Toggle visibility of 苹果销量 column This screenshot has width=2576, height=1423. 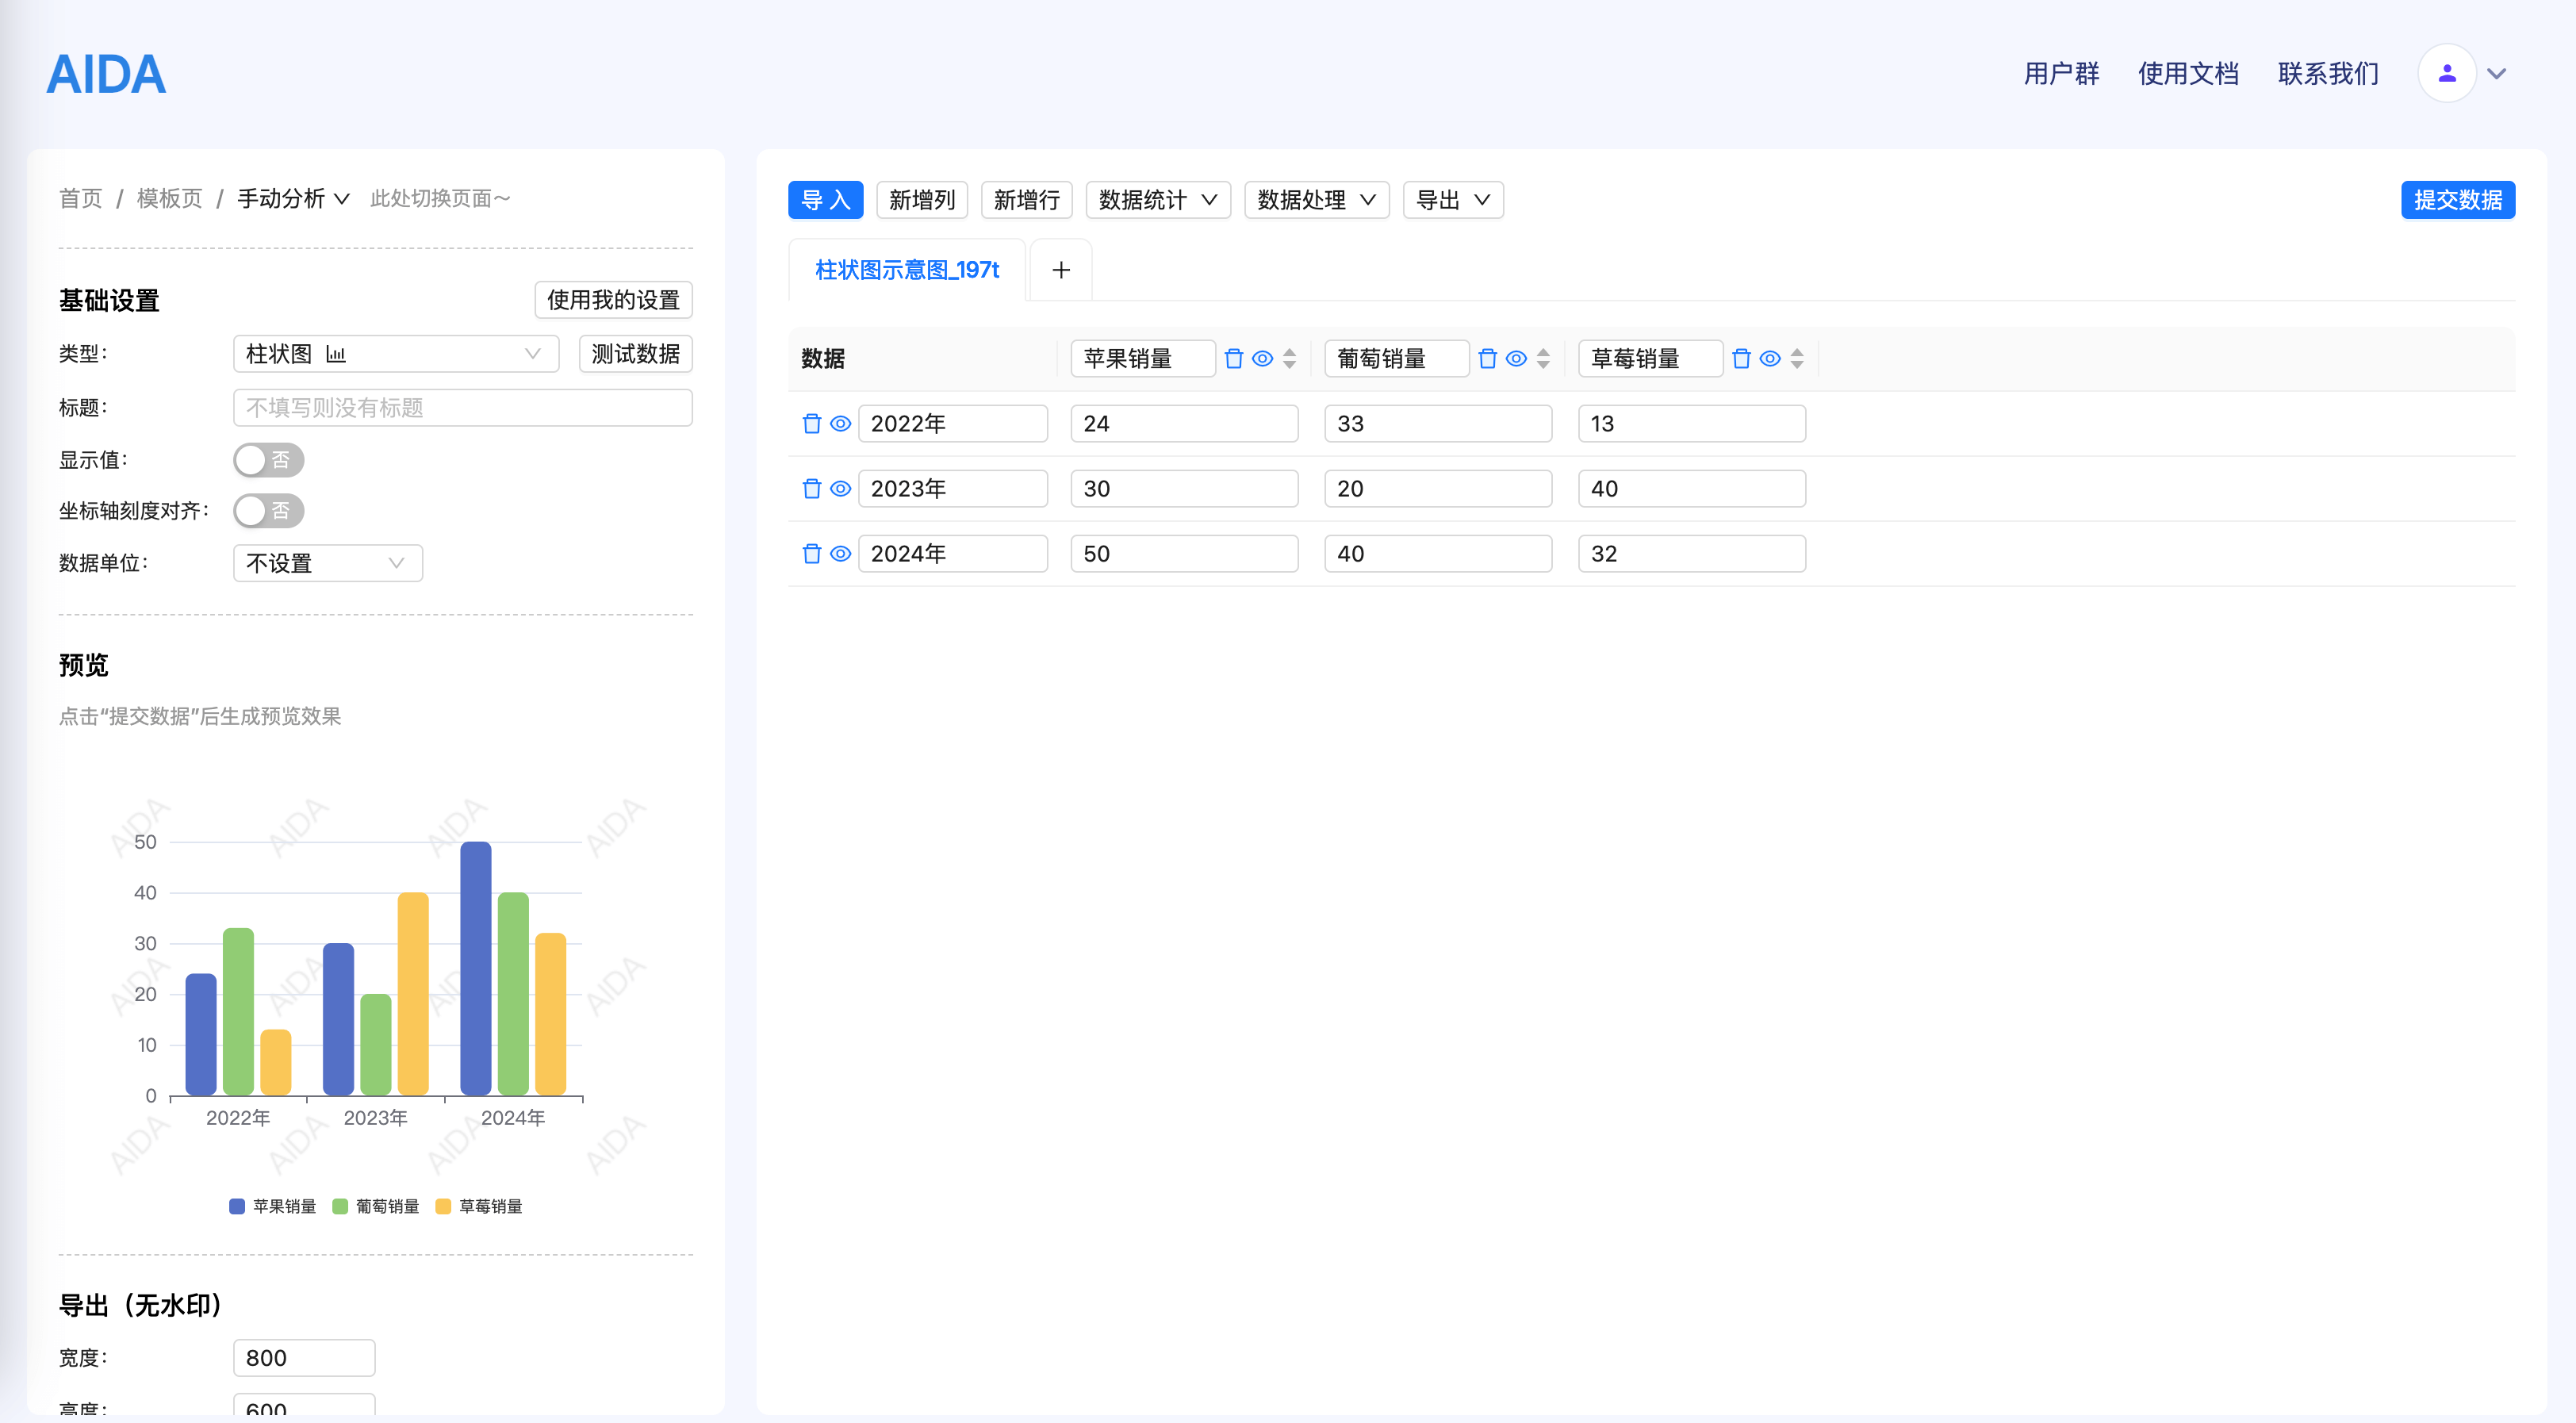pyautogui.click(x=1263, y=358)
